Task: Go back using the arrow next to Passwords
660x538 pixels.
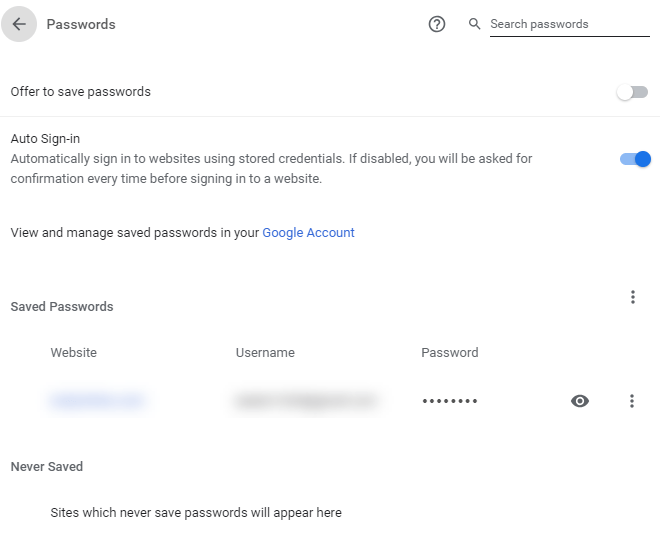Action: tap(19, 24)
